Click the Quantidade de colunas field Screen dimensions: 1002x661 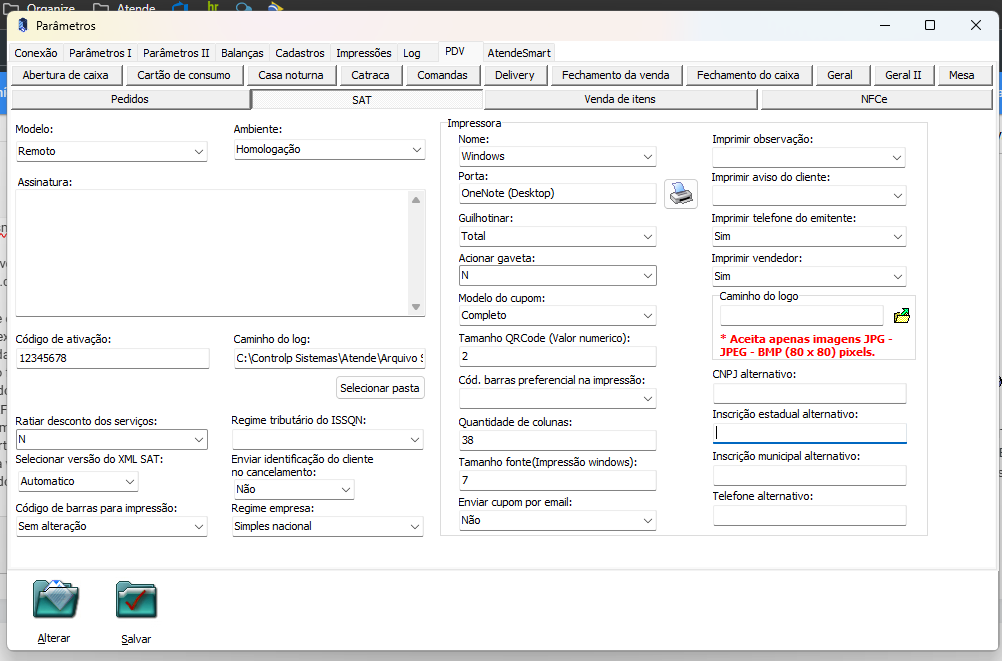pos(557,440)
